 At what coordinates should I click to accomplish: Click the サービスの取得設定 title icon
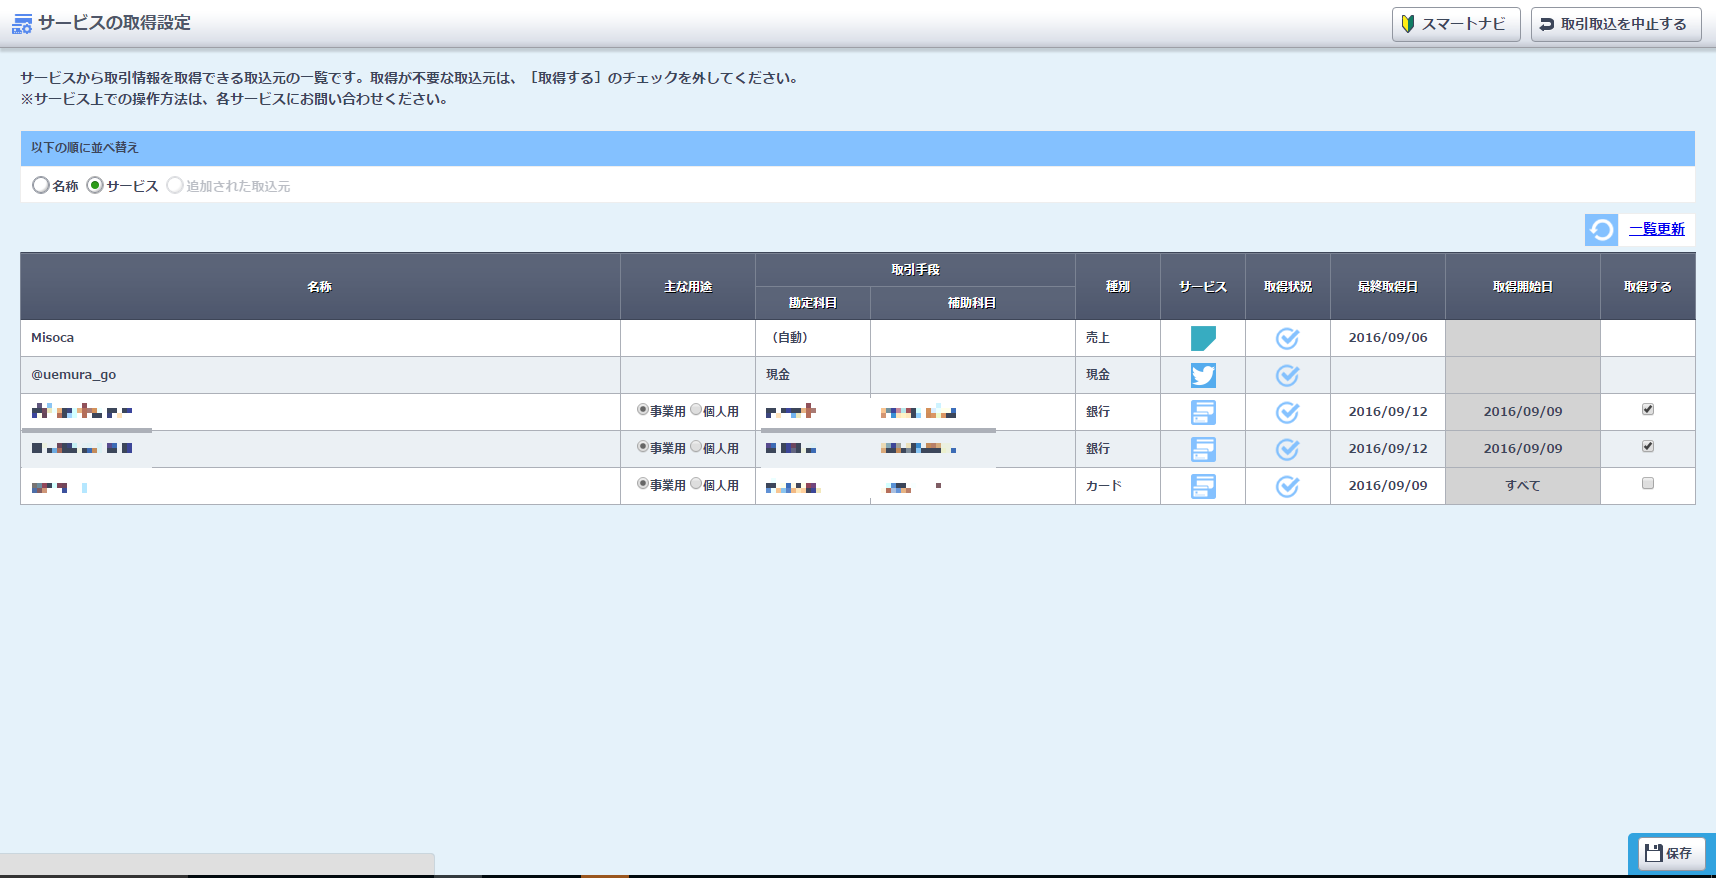(x=22, y=24)
